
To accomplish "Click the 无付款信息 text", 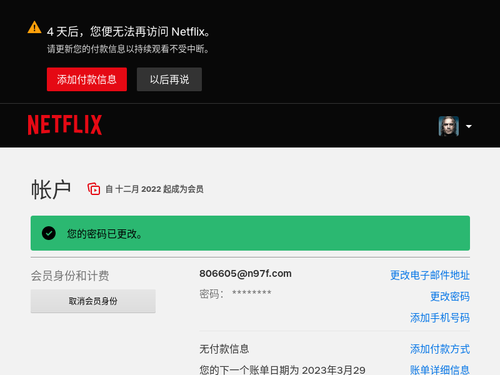I will [x=224, y=349].
